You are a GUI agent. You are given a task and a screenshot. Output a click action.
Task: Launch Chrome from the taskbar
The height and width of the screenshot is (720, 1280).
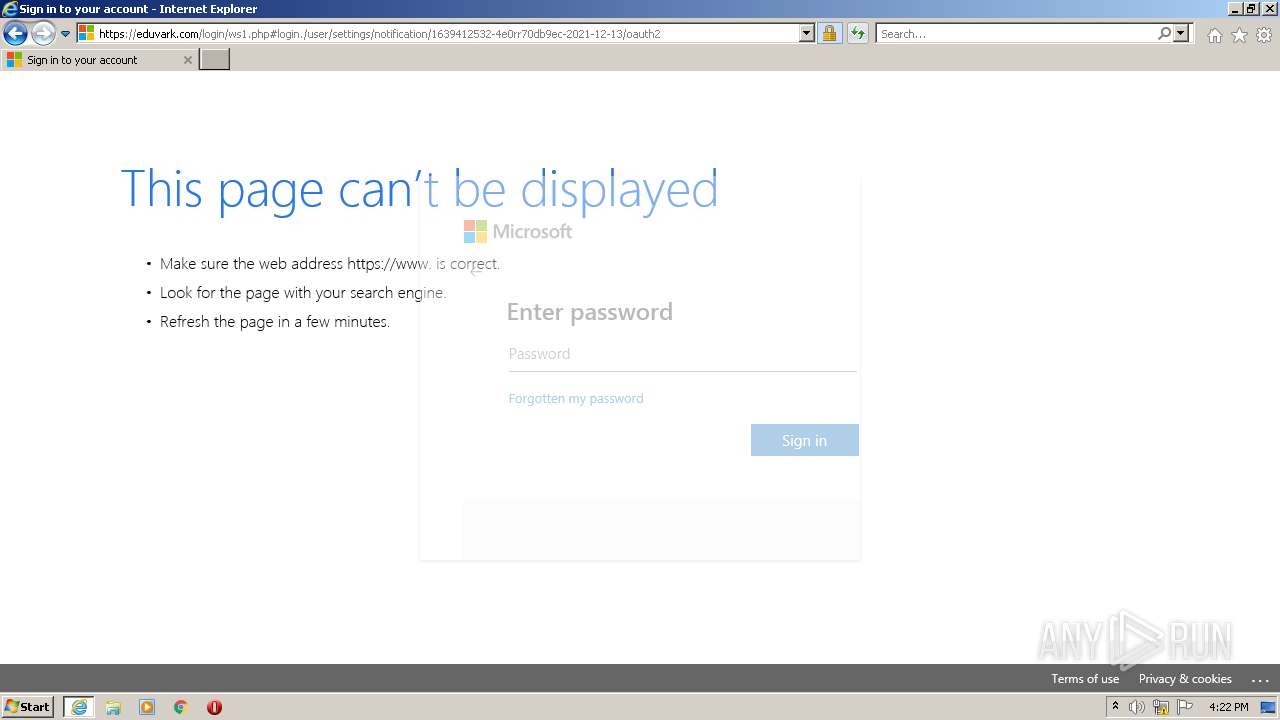(181, 707)
